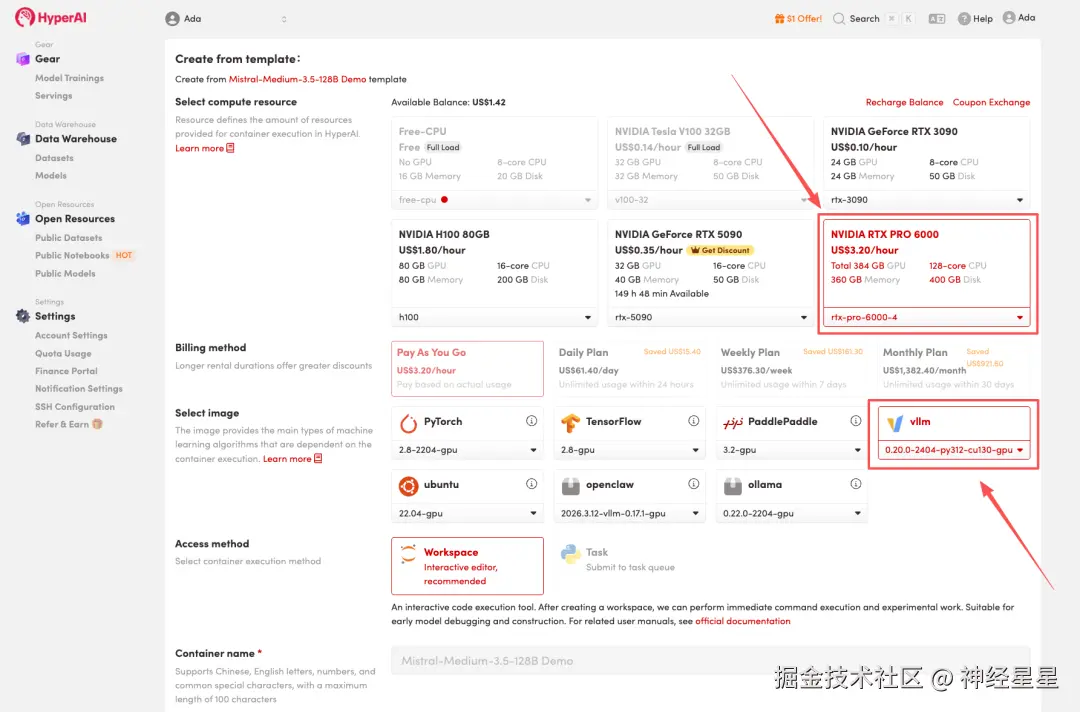Open the rtx-3090 dropdown
Image resolution: width=1080 pixels, height=712 pixels.
point(926,200)
